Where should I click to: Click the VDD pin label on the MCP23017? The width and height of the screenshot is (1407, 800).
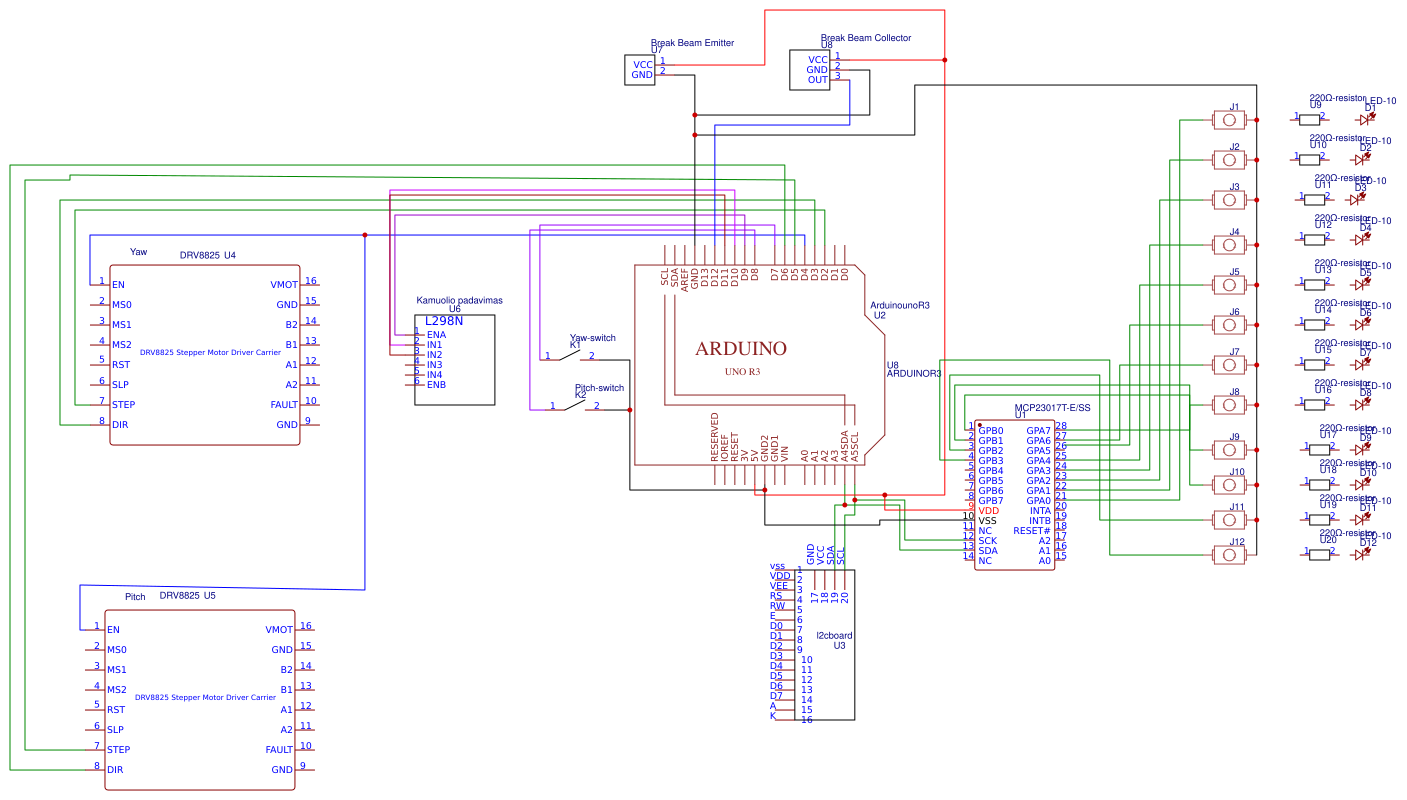[x=988, y=510]
